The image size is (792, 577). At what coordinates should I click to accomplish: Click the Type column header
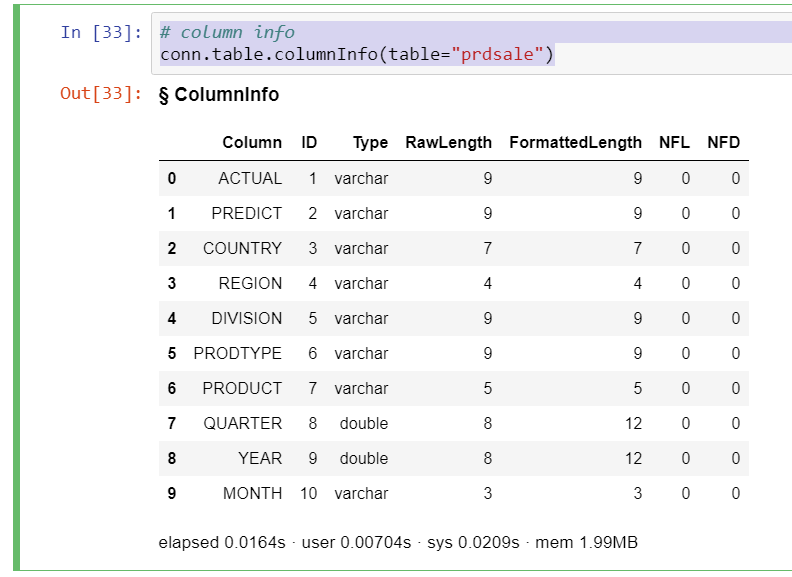pos(370,142)
